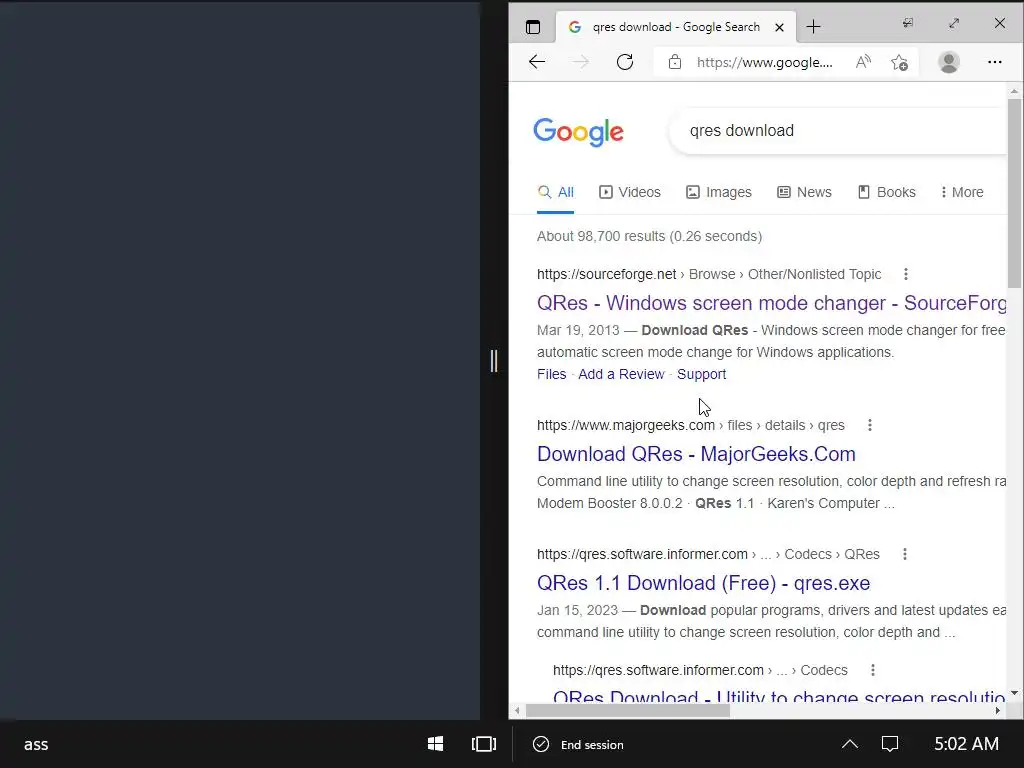This screenshot has width=1024, height=768.
Task: Switch to Books results tab
Action: (886, 193)
